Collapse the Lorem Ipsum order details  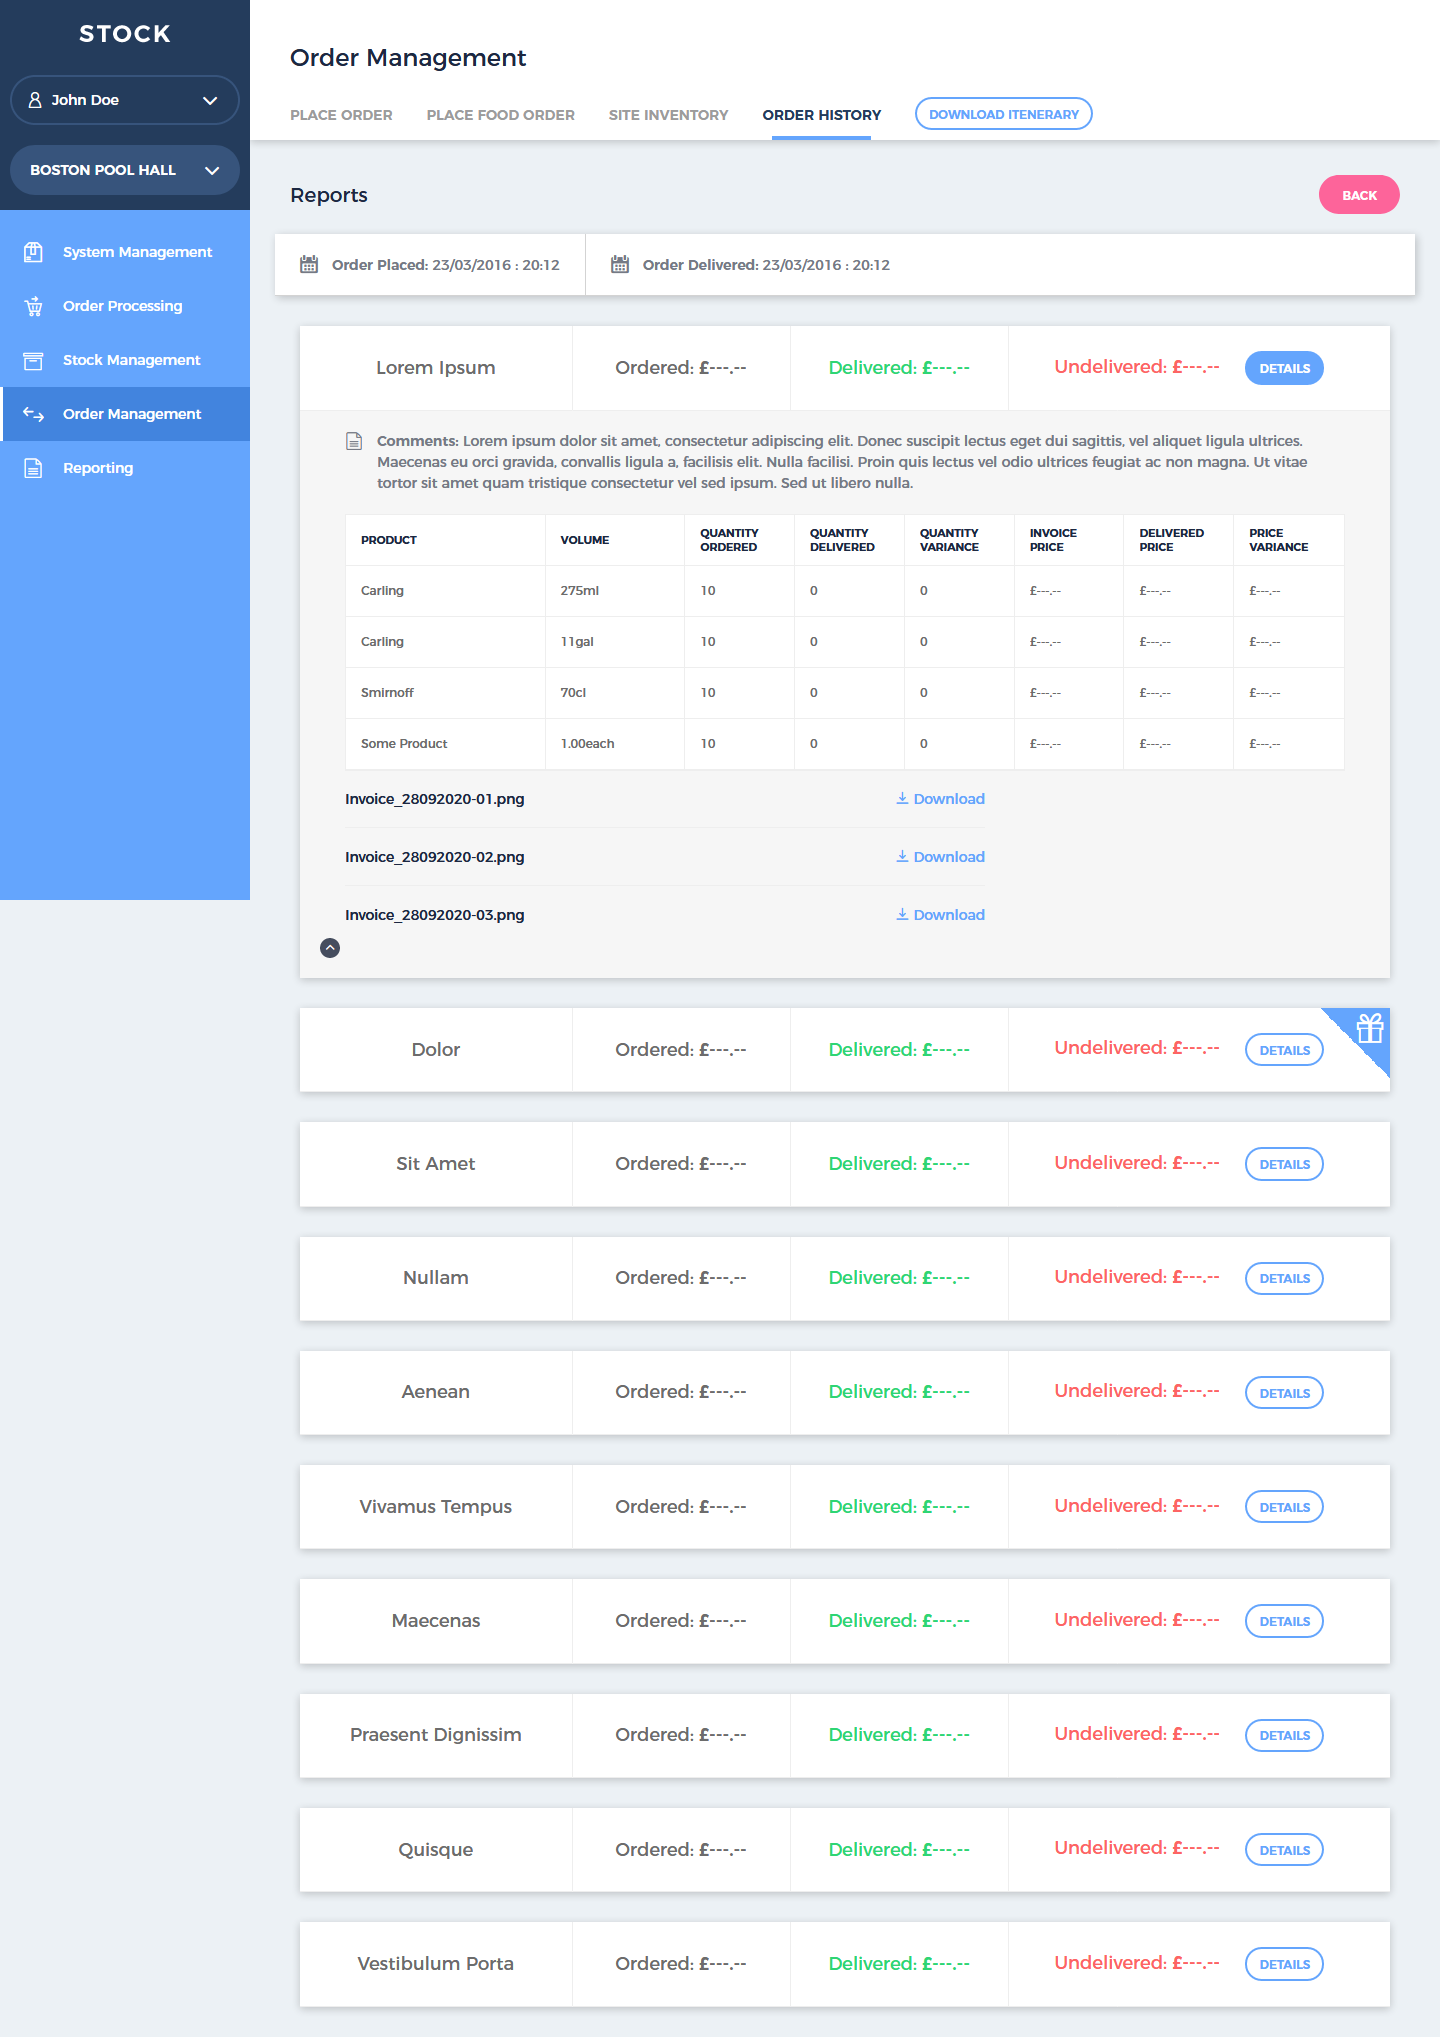tap(330, 948)
